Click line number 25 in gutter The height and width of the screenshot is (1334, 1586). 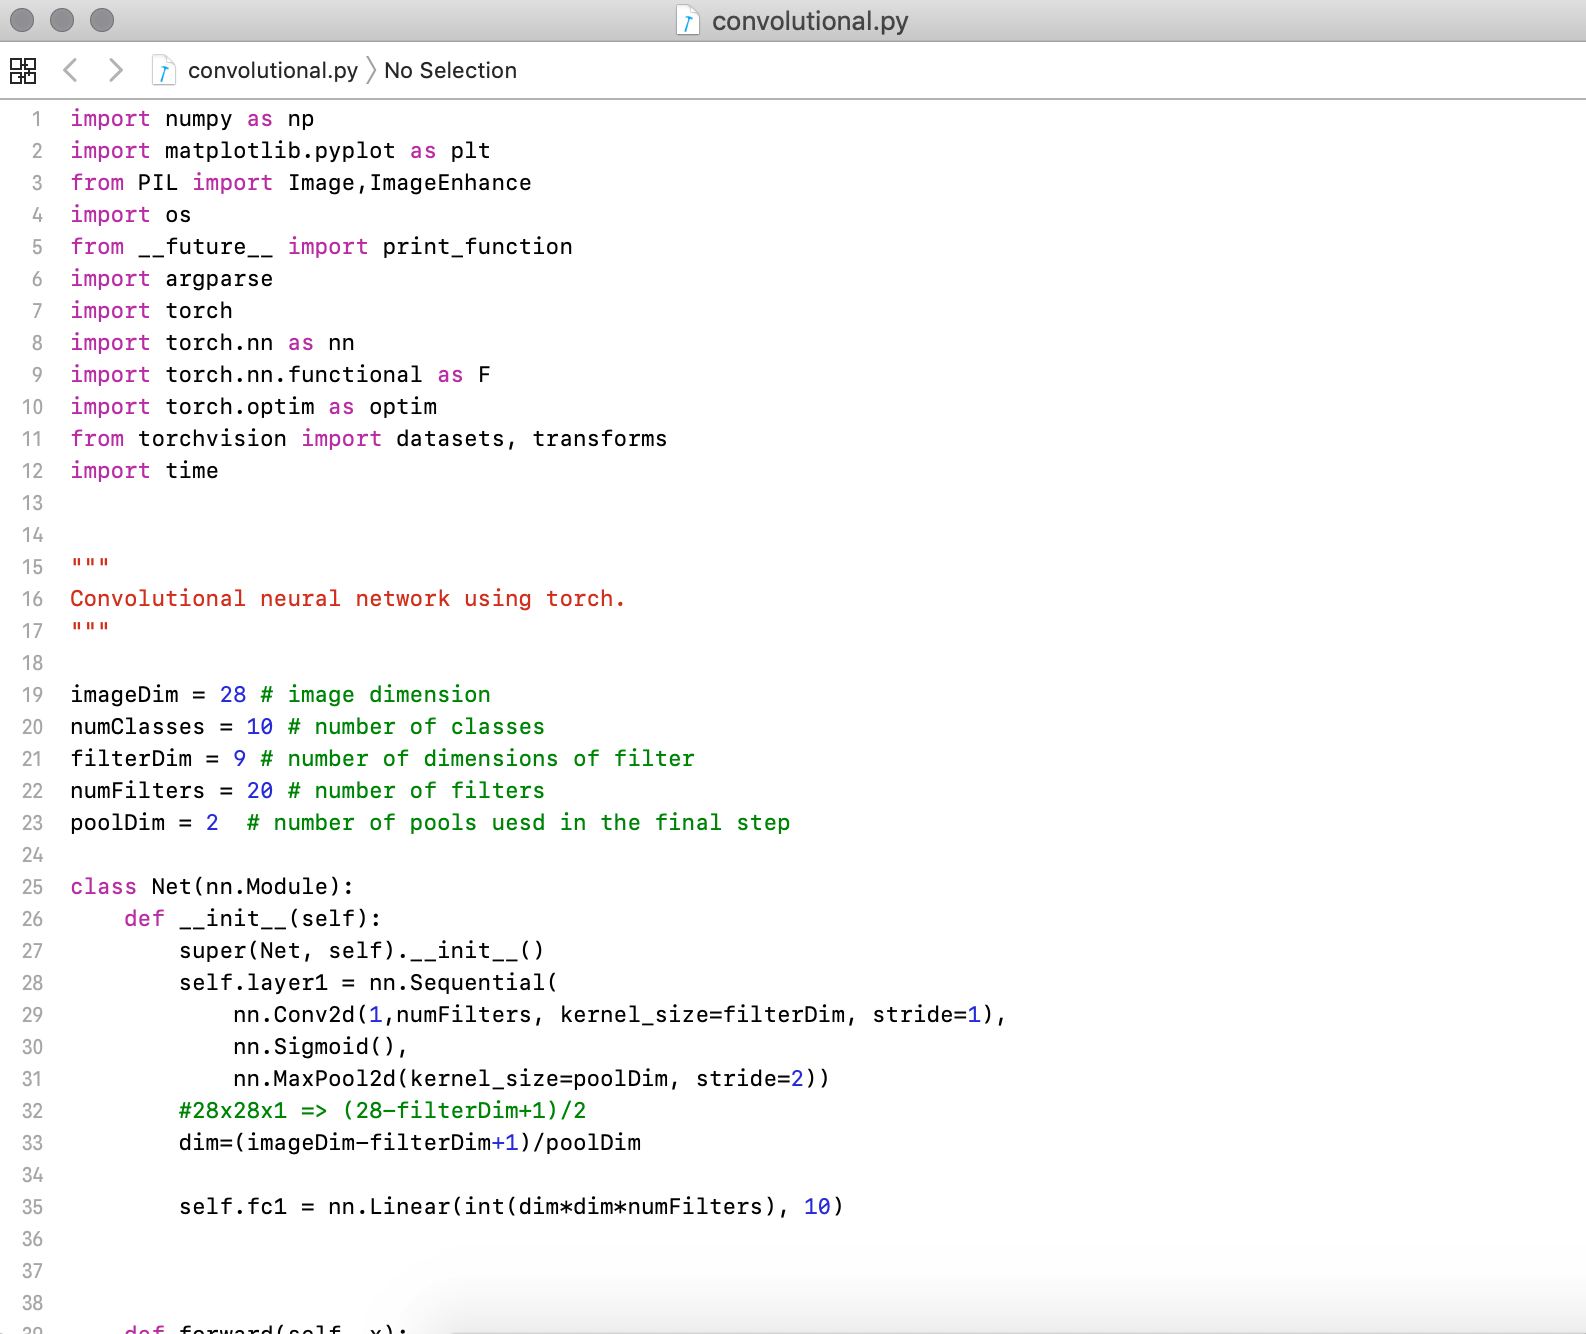tap(33, 887)
